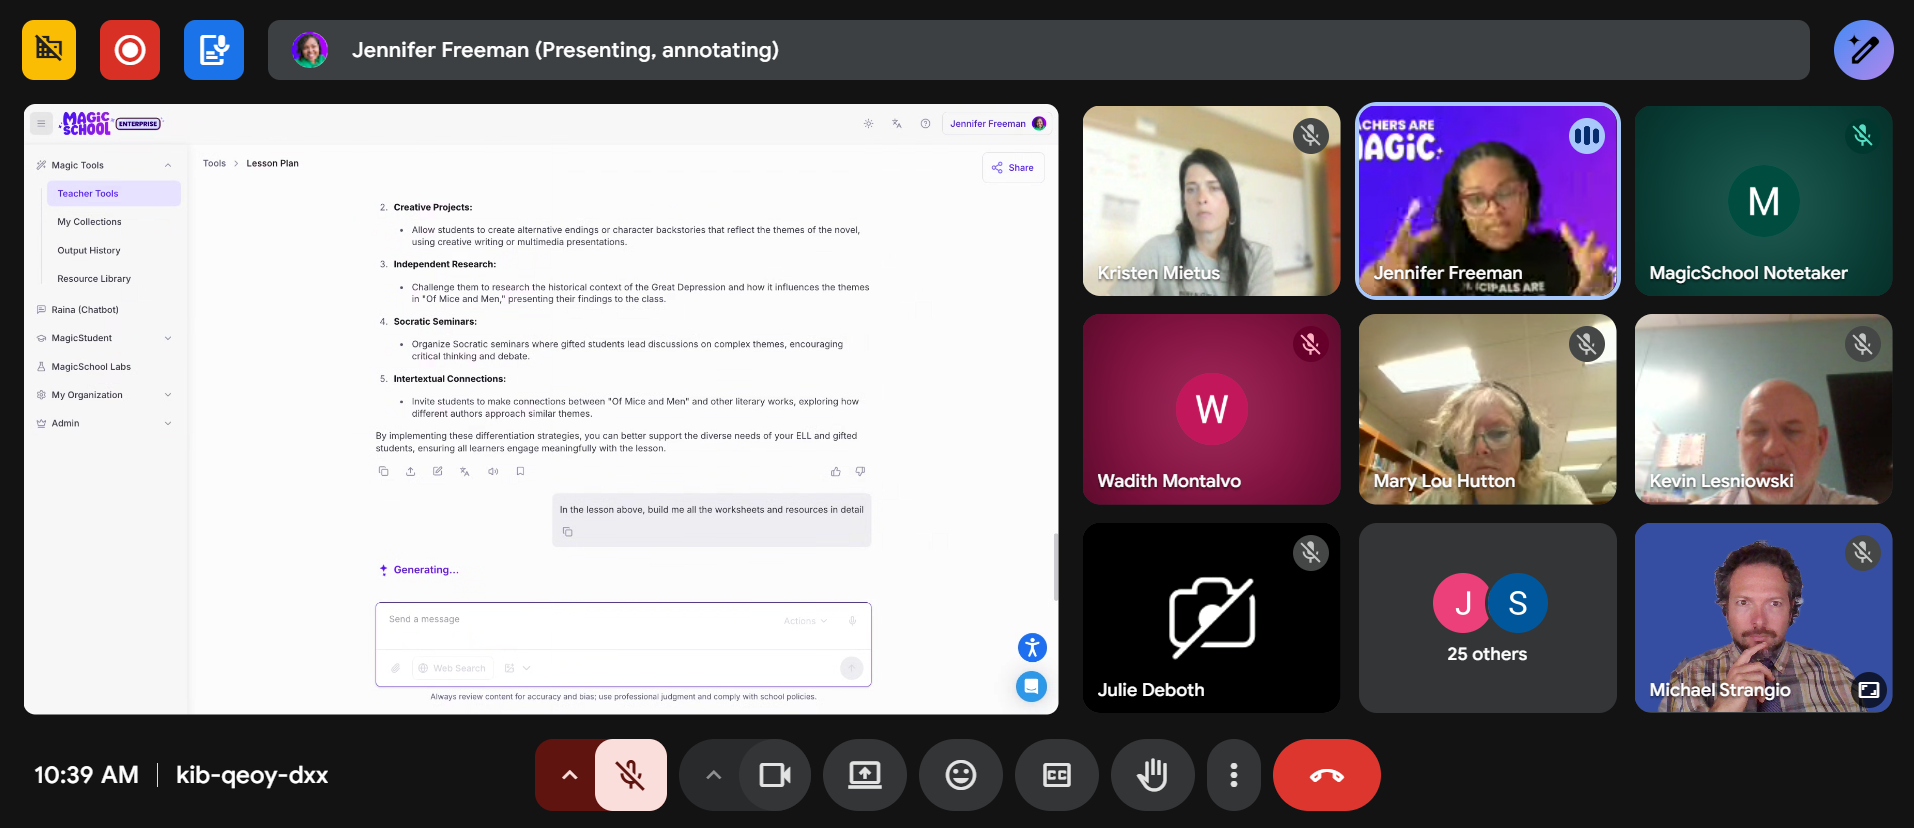Click the shared screen vertical scrollbar
This screenshot has width=1914, height=828.
pos(1055,567)
